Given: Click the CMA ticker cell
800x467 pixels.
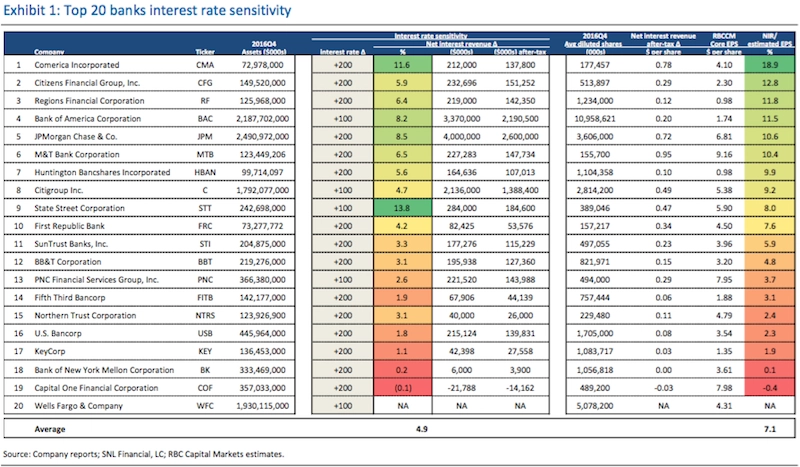Looking at the screenshot, I should click(205, 65).
